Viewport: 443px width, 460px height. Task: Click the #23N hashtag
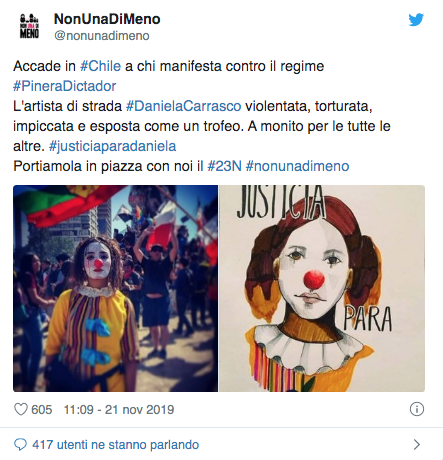(224, 166)
